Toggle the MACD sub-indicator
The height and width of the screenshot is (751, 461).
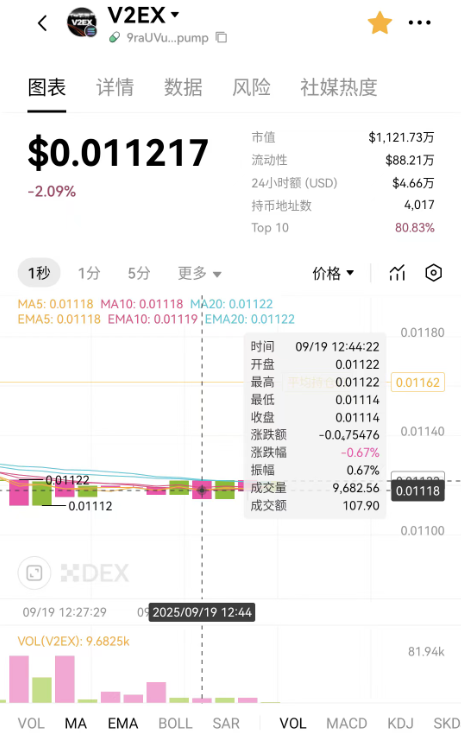(347, 723)
